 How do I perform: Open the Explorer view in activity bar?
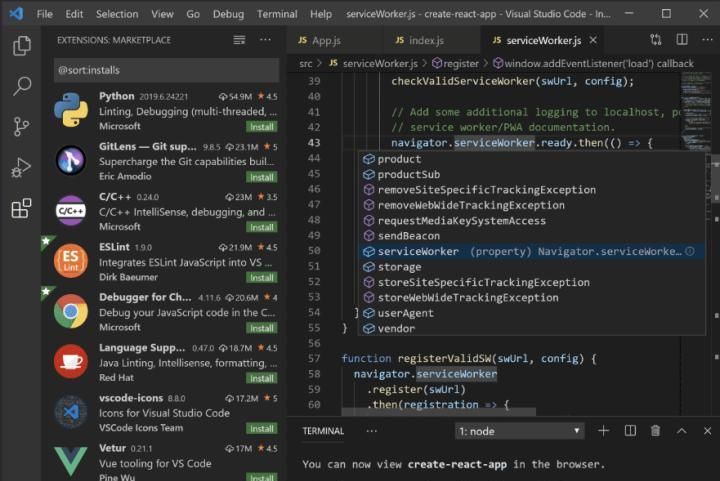point(21,46)
